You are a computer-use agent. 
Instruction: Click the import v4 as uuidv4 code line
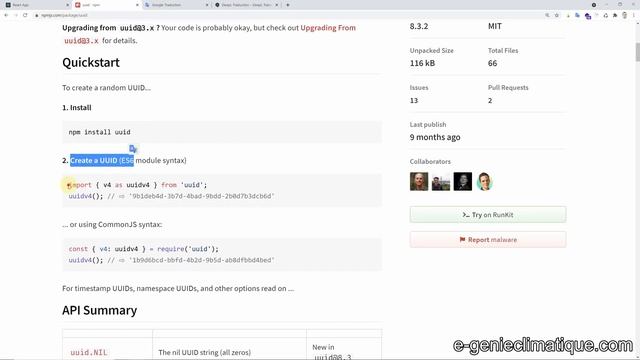click(x=138, y=185)
